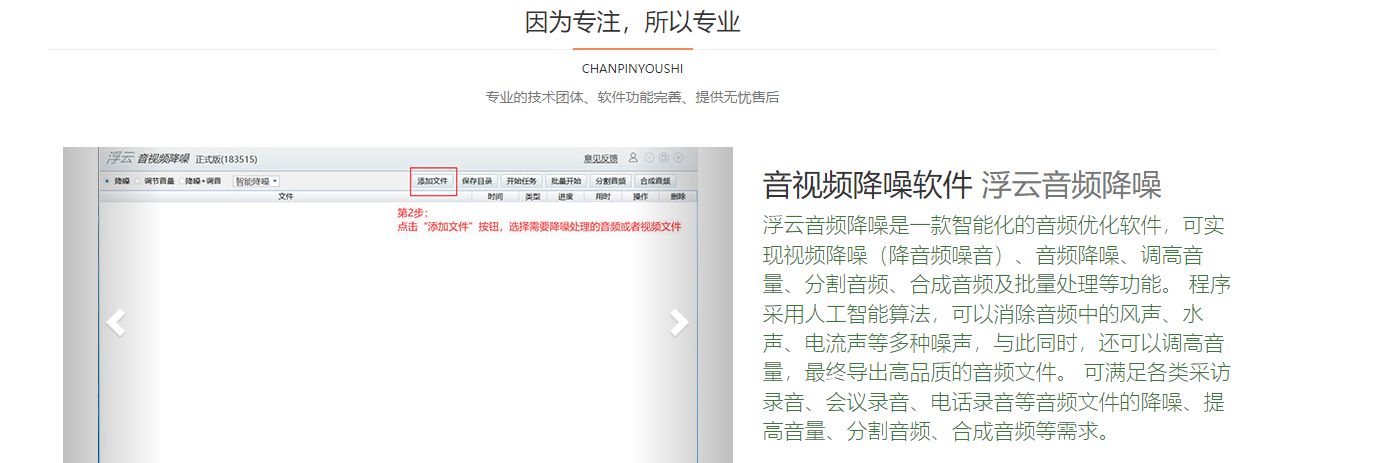Click the 文件 column header
The height and width of the screenshot is (463, 1385).
tap(286, 196)
